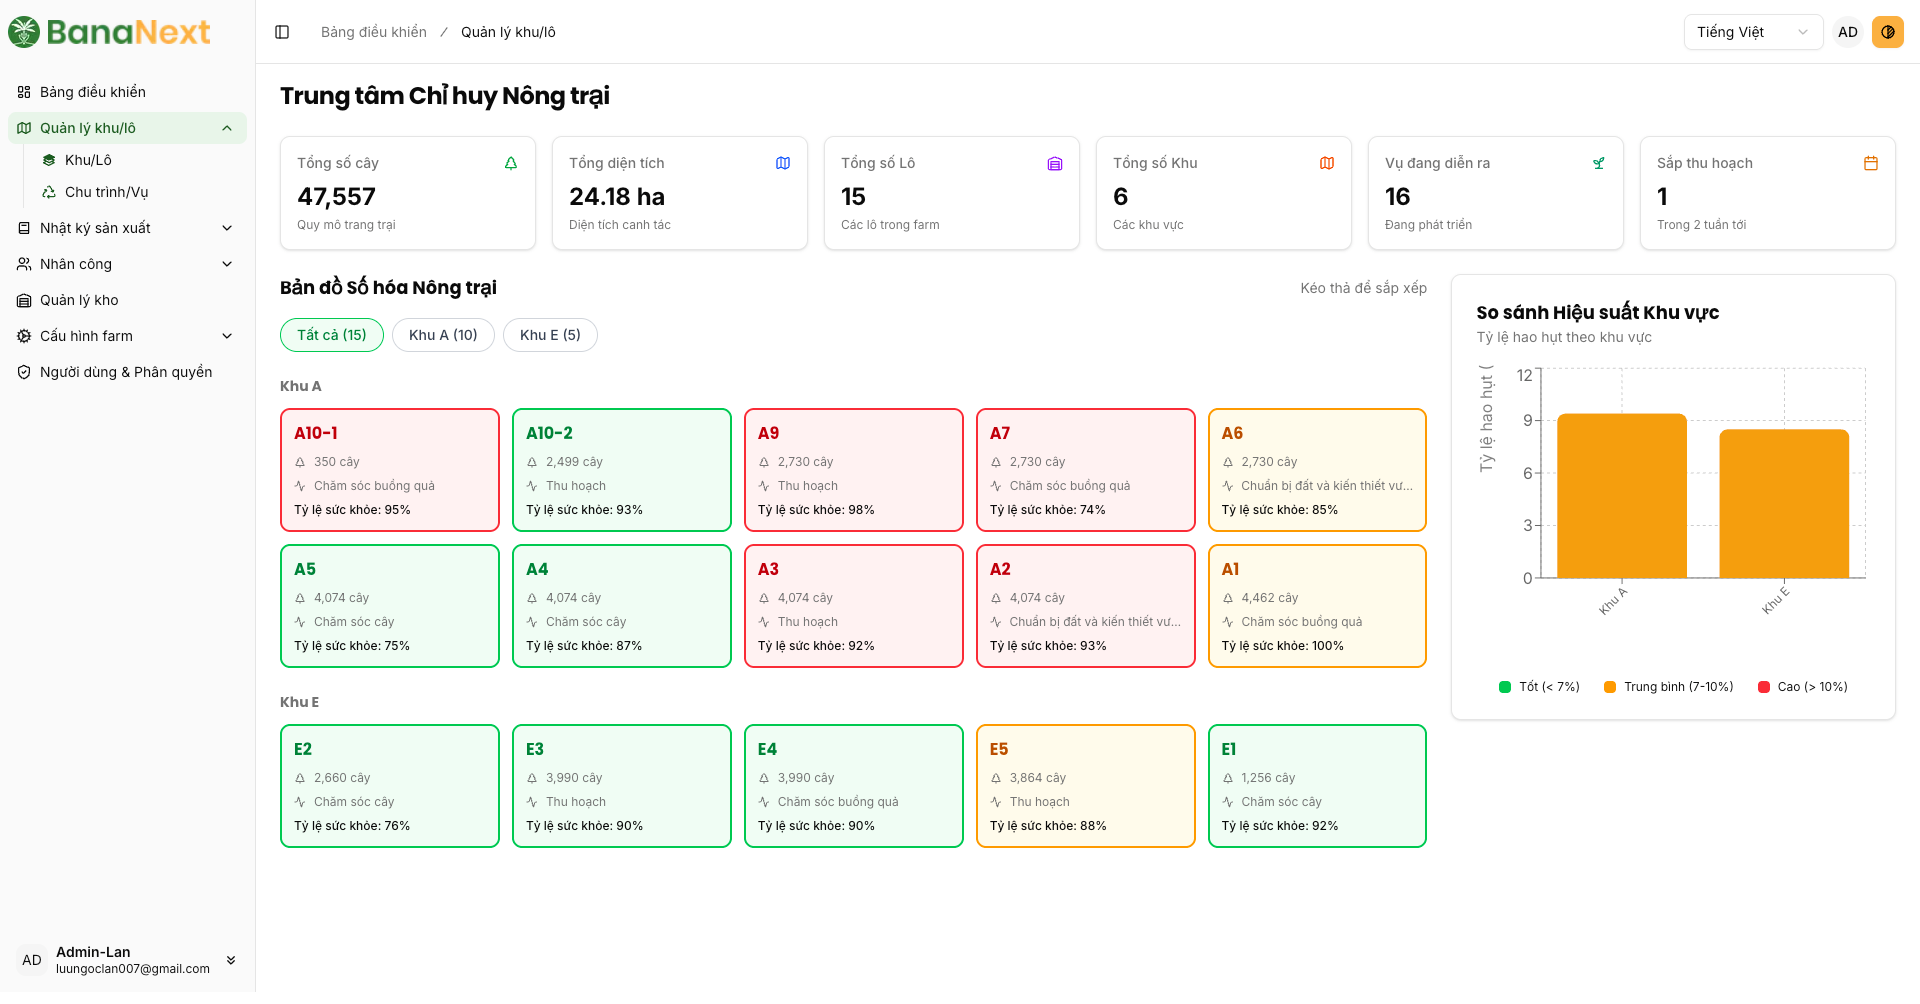Toggle dark mode with the top-right theme button
This screenshot has width=1920, height=1004.
(x=1888, y=32)
